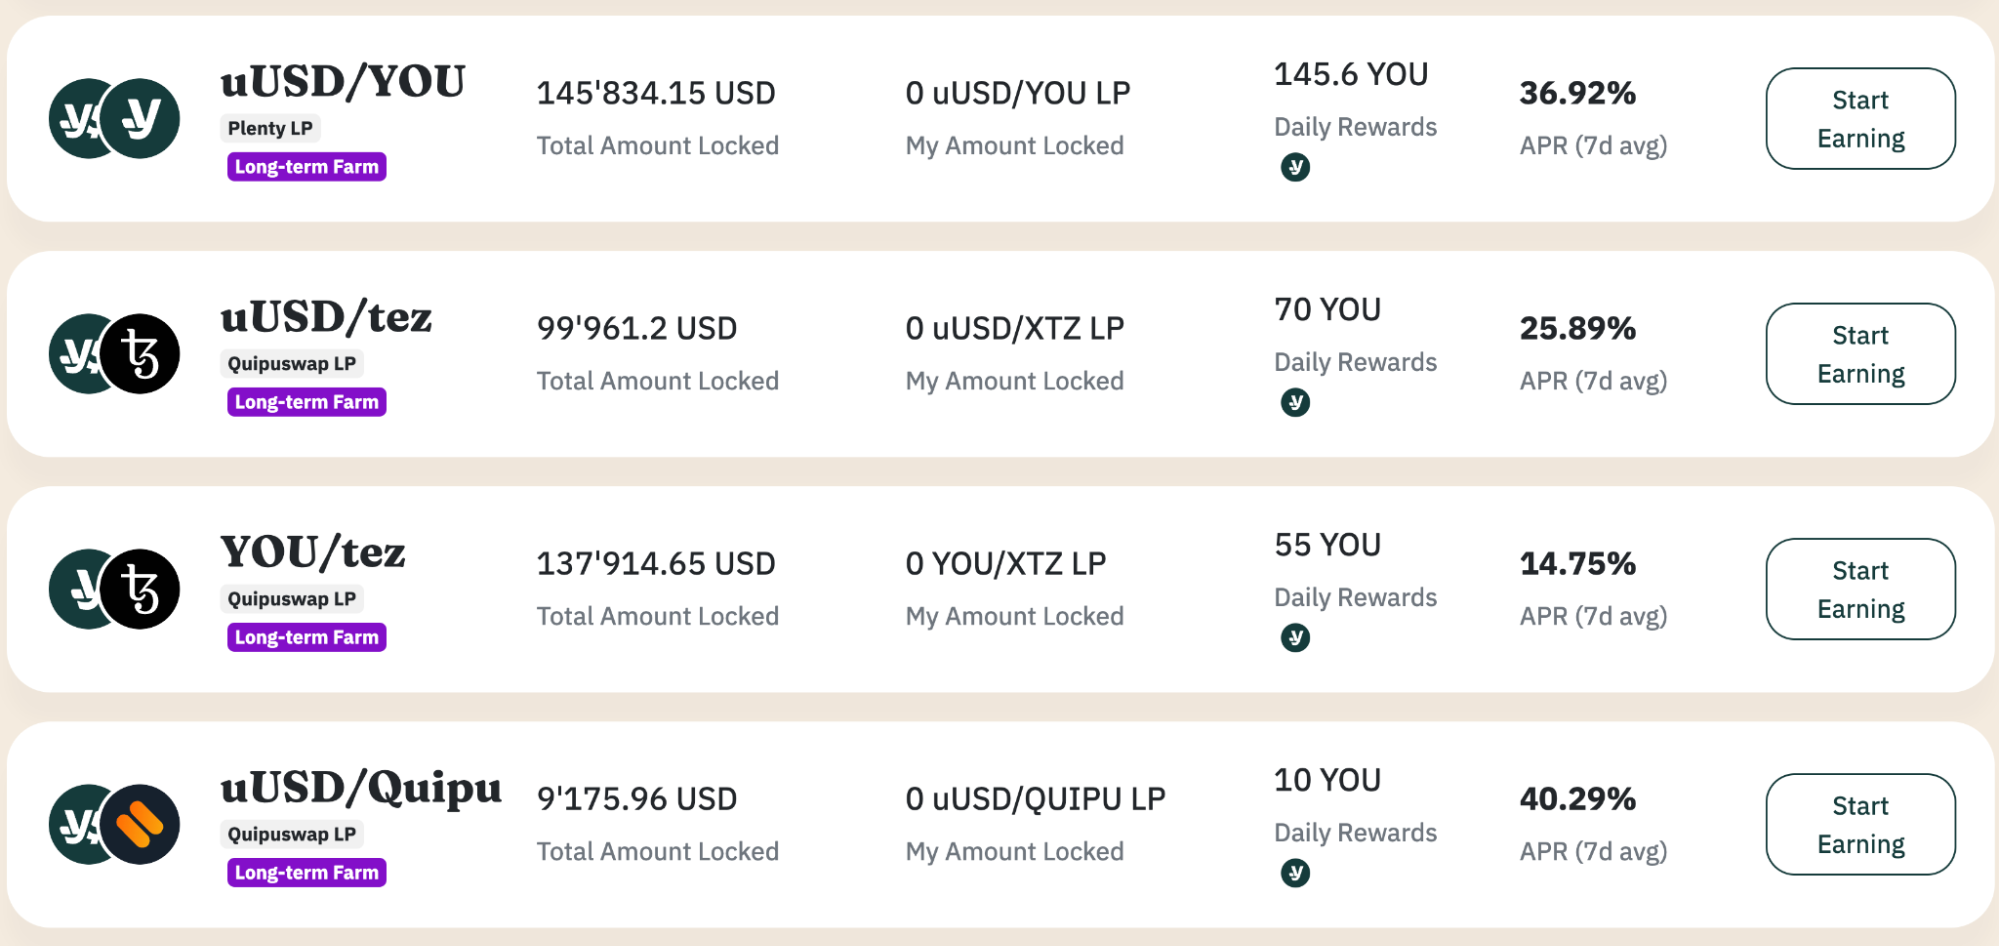Open the YOU/tez farm title
1999x946 pixels.
[313, 552]
